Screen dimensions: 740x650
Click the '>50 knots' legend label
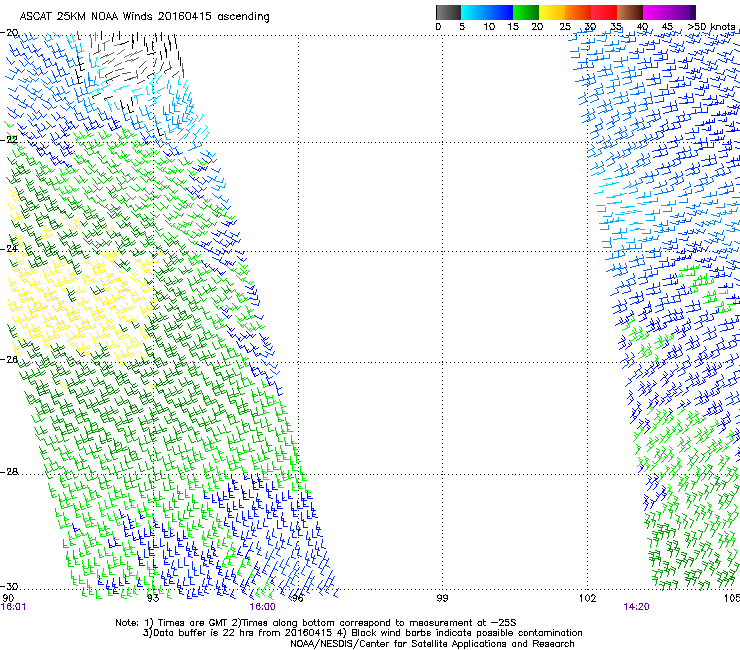pyautogui.click(x=712, y=27)
